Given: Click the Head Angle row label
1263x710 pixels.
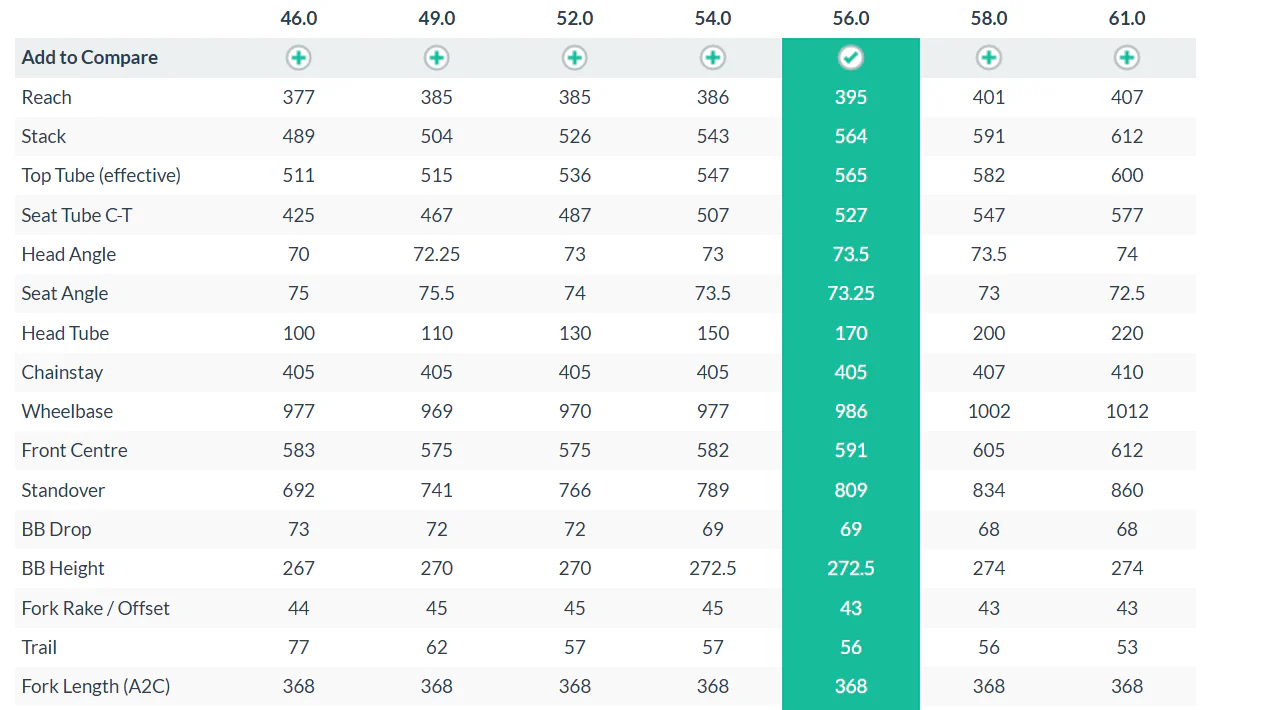Looking at the screenshot, I should [x=69, y=254].
